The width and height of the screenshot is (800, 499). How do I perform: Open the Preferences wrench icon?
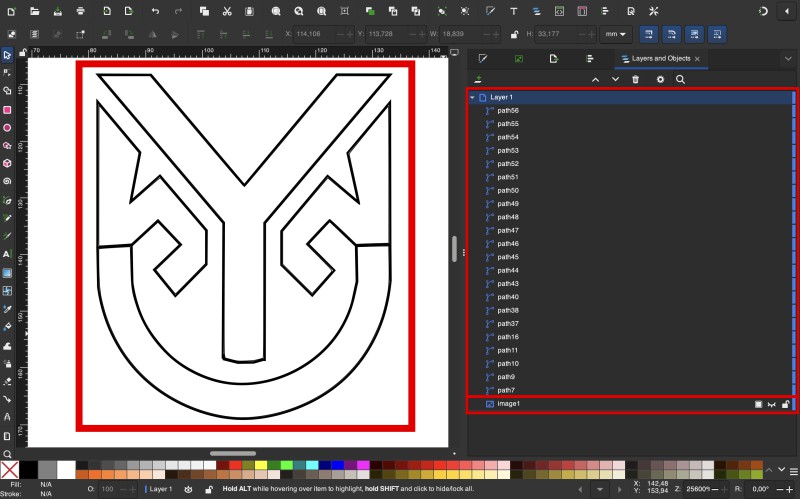(654, 11)
